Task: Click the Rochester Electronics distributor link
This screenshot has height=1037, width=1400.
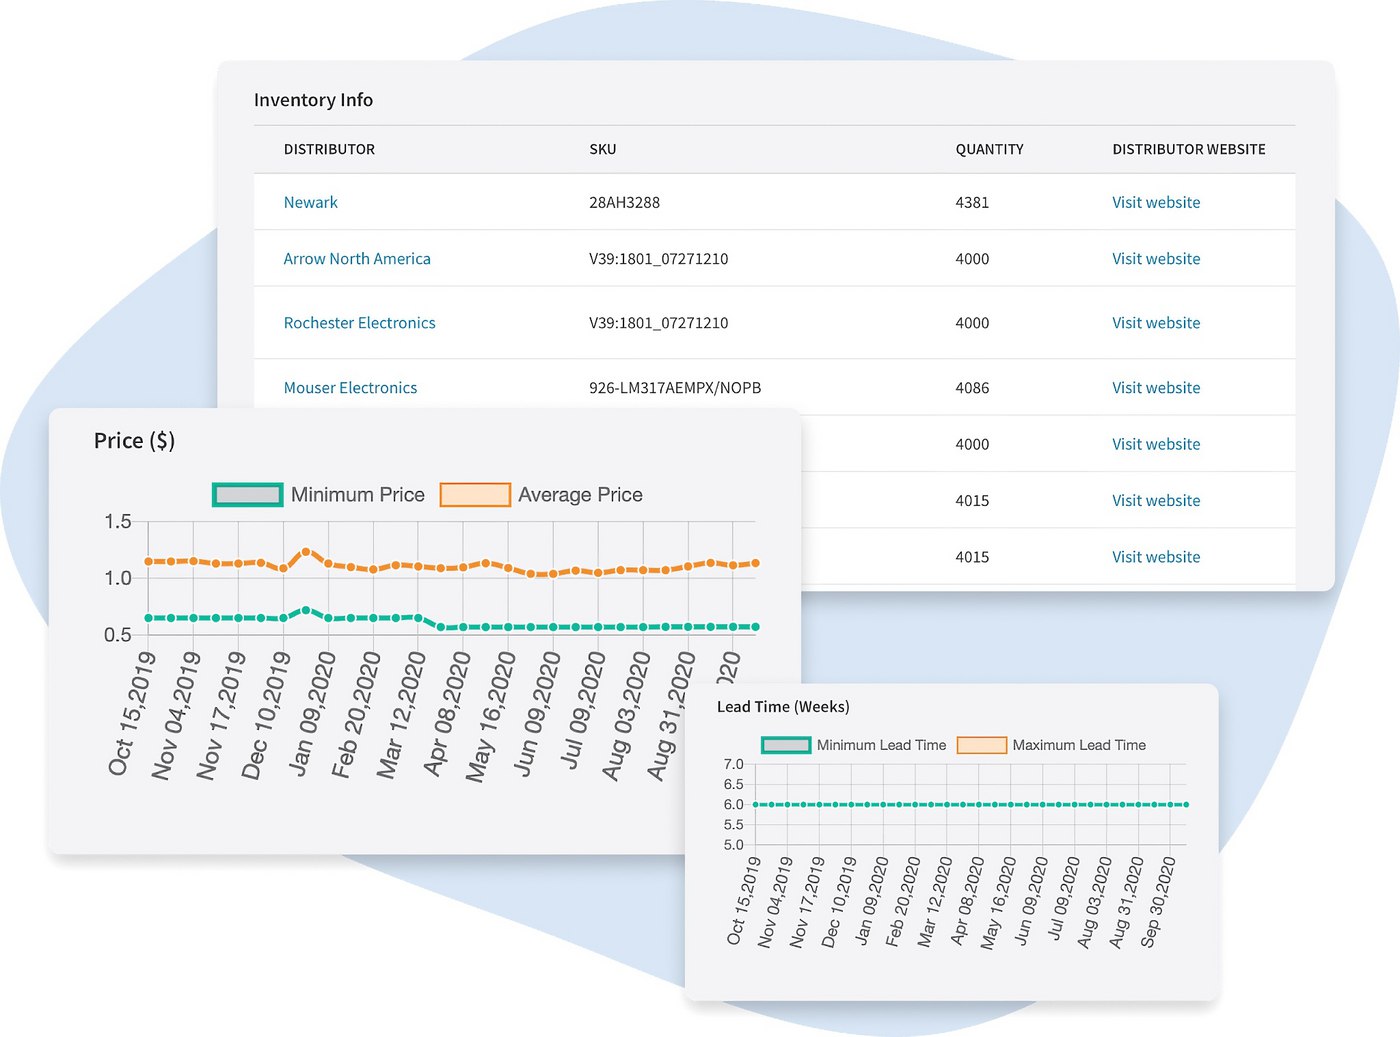Action: [359, 323]
